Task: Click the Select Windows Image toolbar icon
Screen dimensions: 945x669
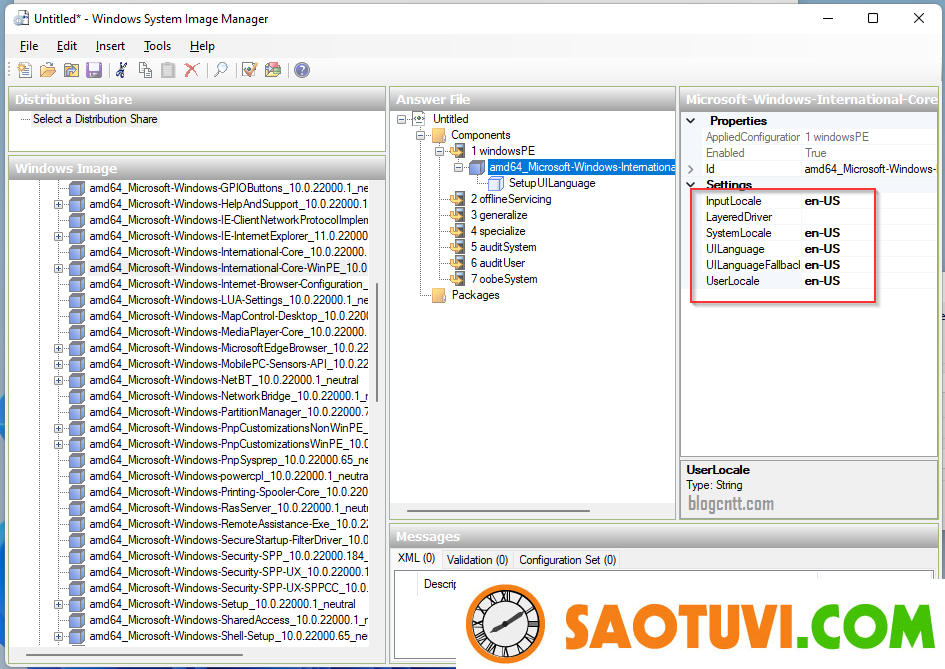Action: [x=71, y=70]
